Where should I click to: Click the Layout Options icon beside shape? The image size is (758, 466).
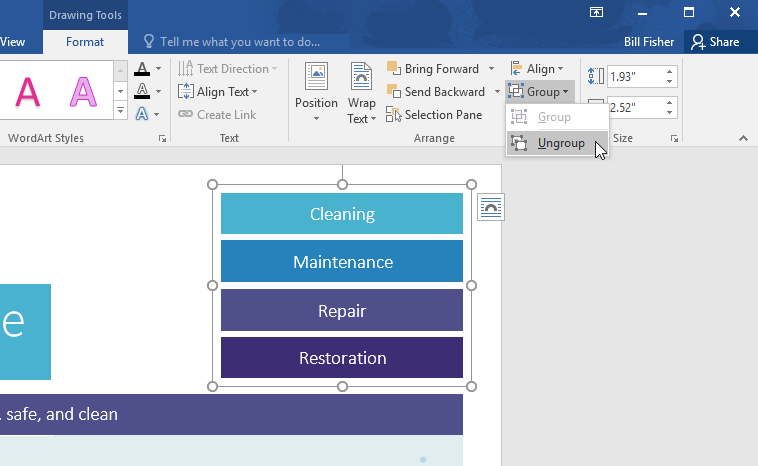click(x=490, y=207)
